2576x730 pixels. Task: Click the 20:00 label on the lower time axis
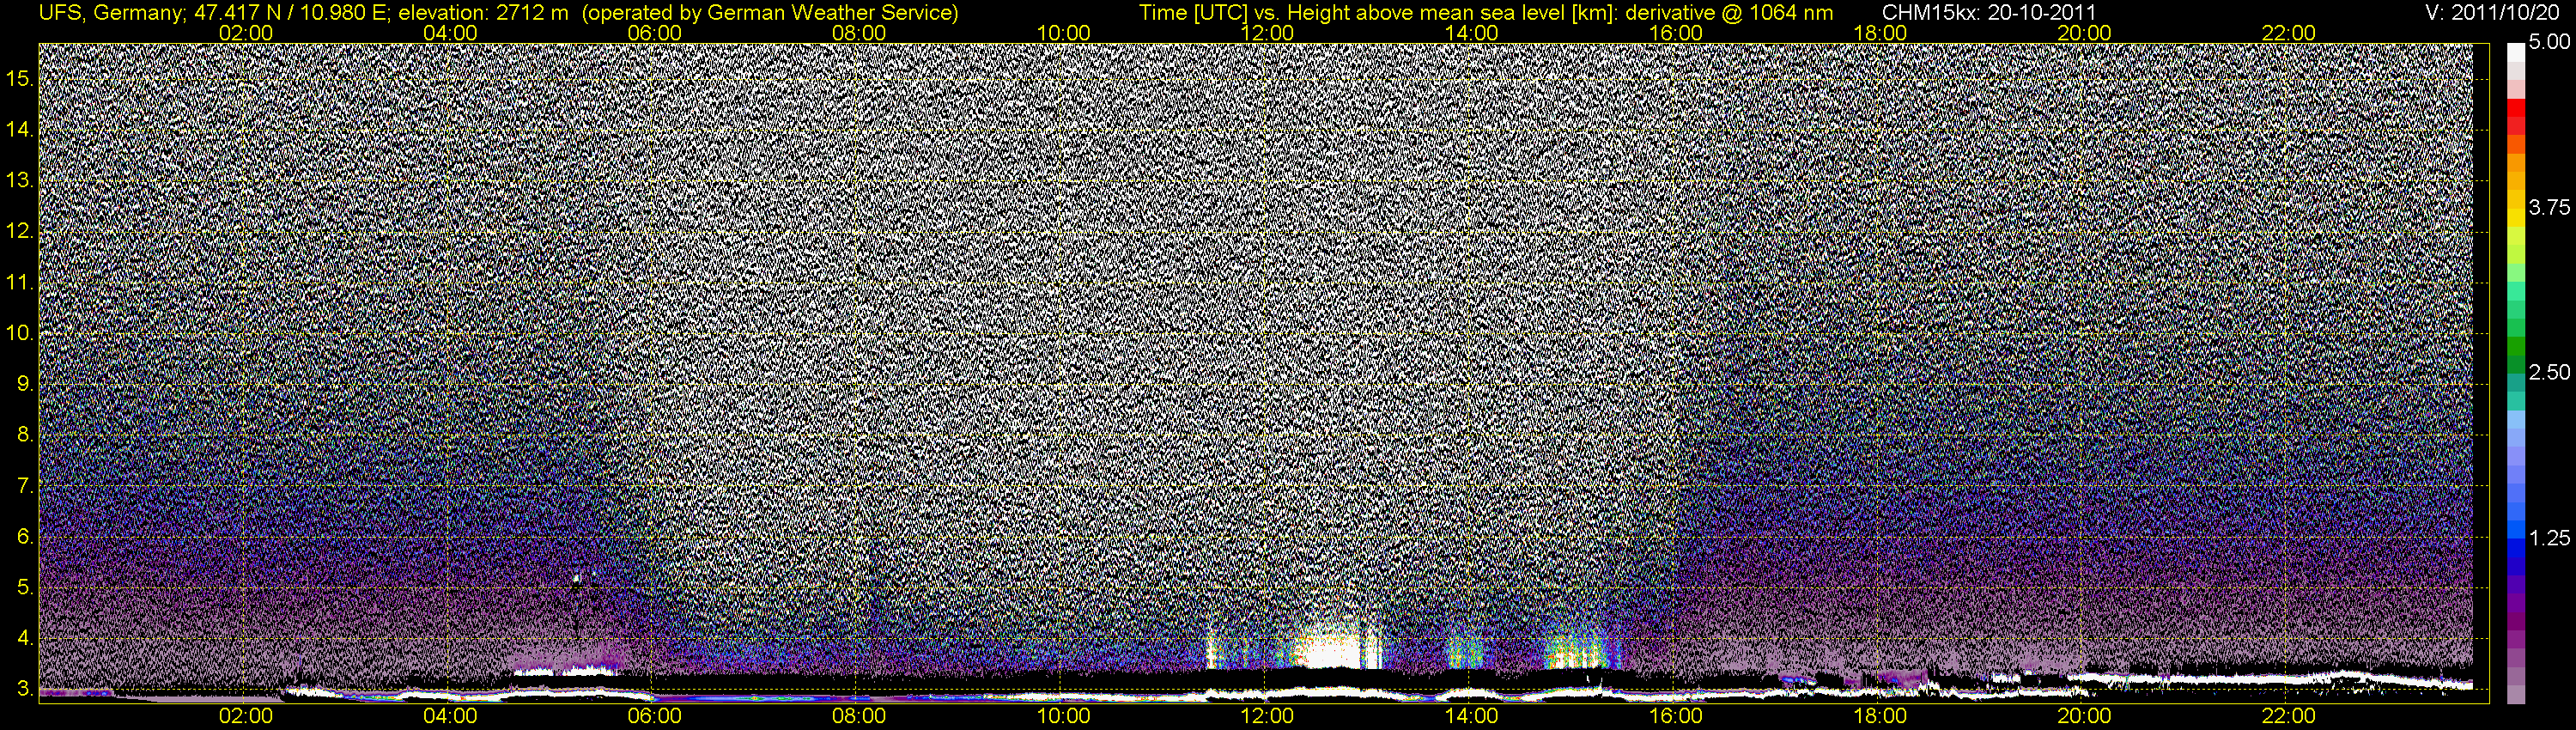[x=2084, y=716]
